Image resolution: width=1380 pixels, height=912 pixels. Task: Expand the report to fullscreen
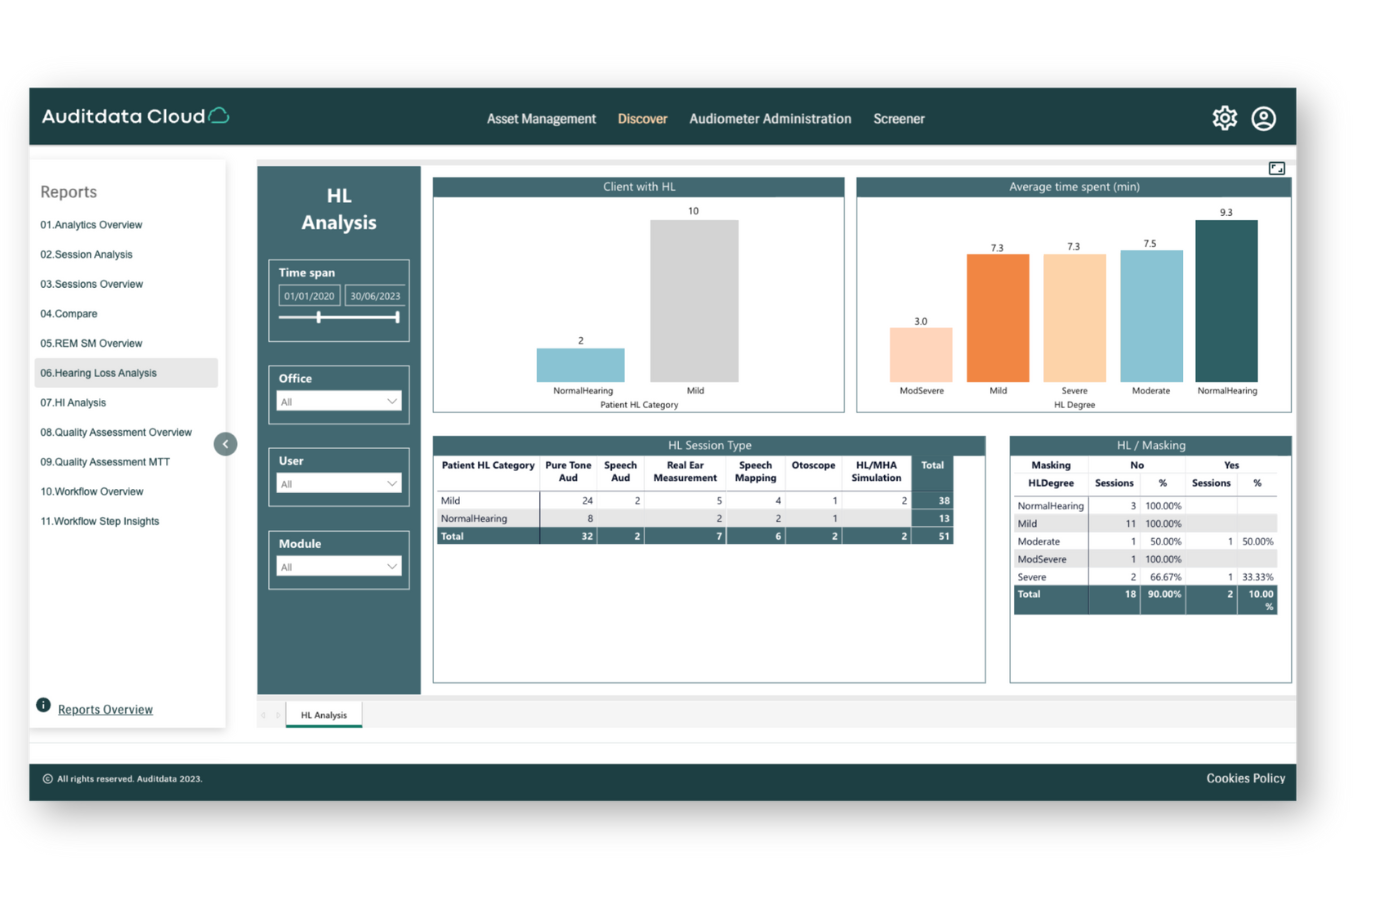(x=1277, y=168)
